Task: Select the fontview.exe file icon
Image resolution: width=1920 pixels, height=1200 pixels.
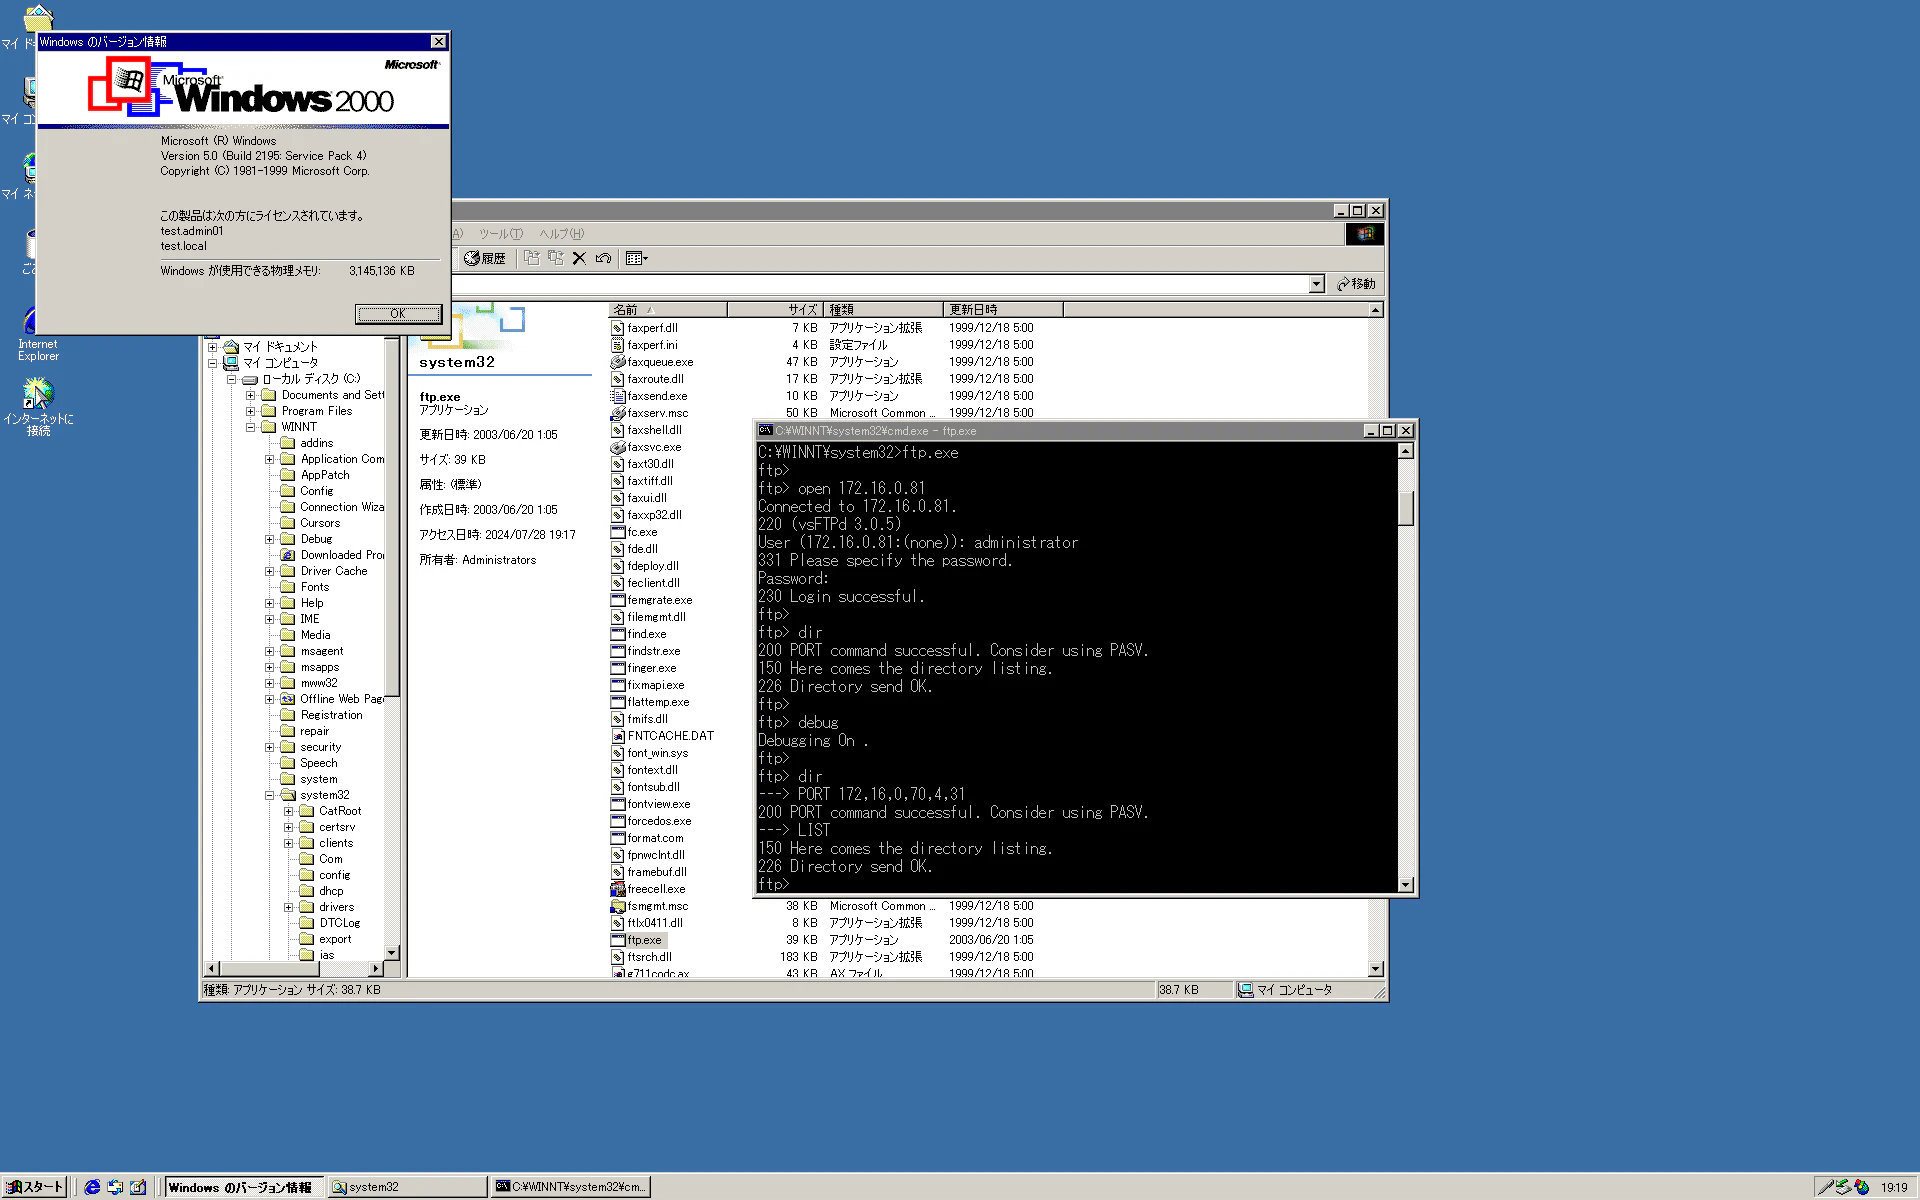Action: (618, 804)
